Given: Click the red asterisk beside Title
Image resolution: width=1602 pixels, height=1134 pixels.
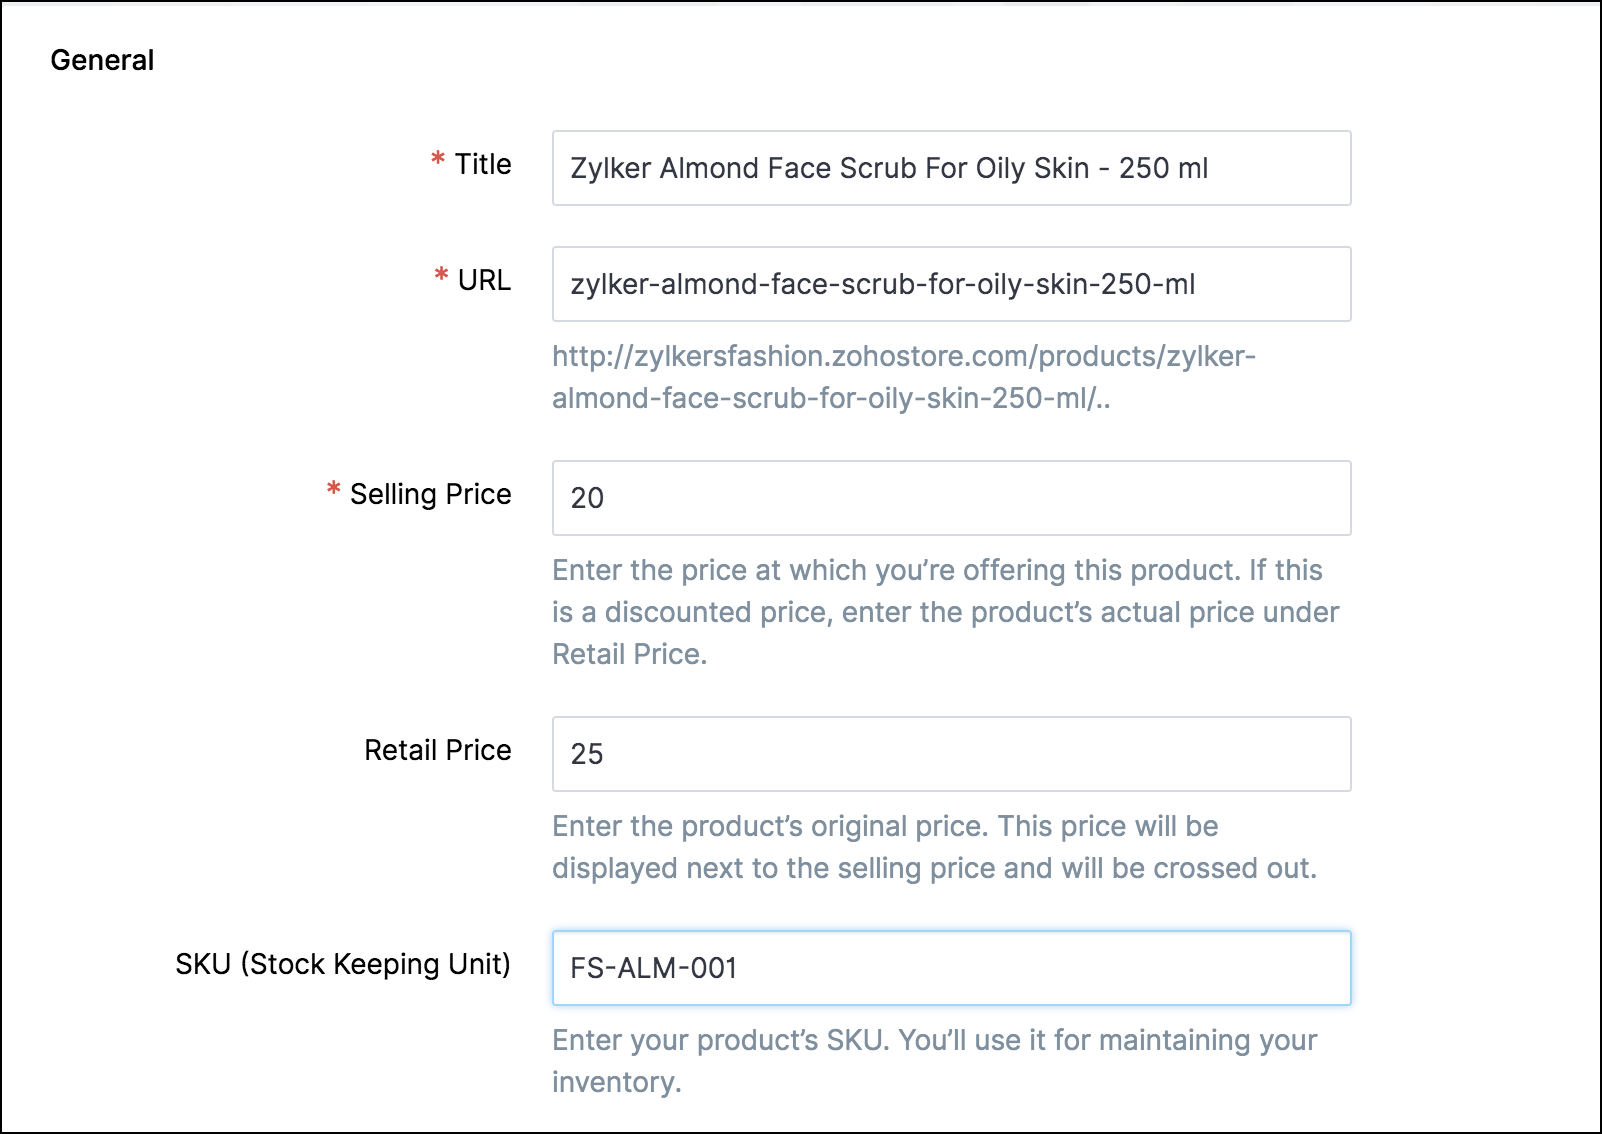Looking at the screenshot, I should pos(438,160).
